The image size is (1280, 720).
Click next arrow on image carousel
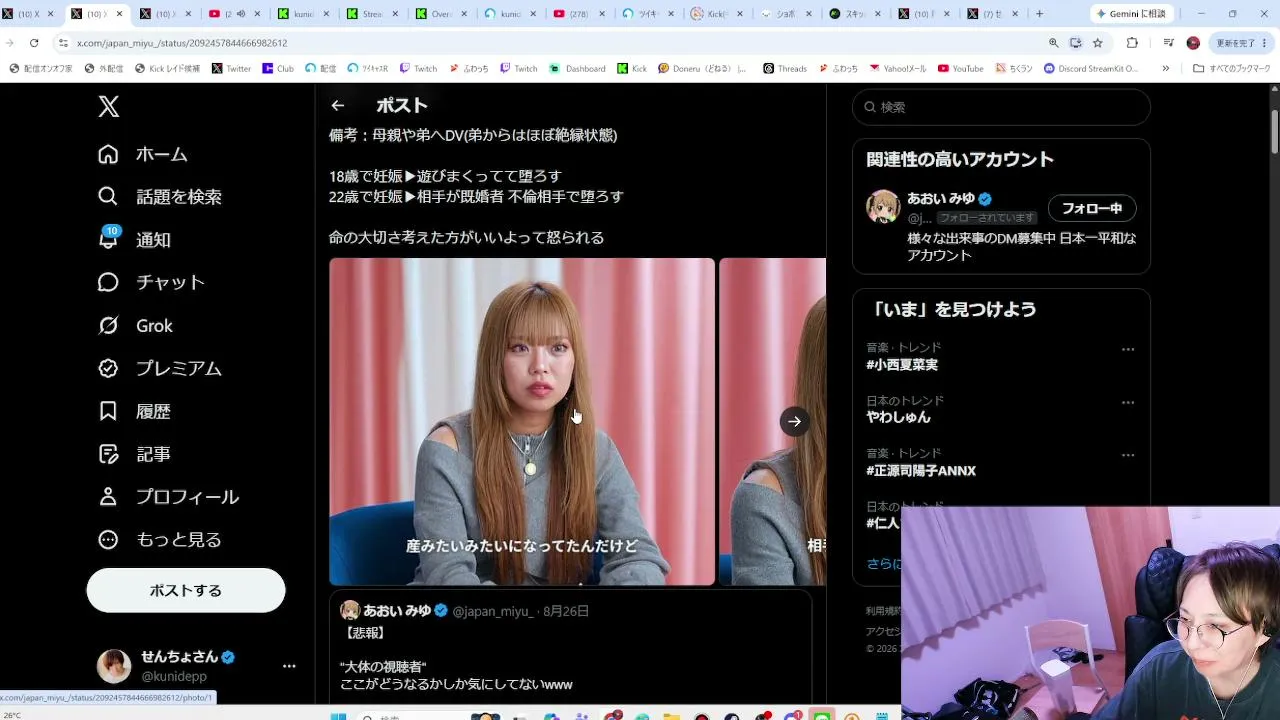pos(794,421)
